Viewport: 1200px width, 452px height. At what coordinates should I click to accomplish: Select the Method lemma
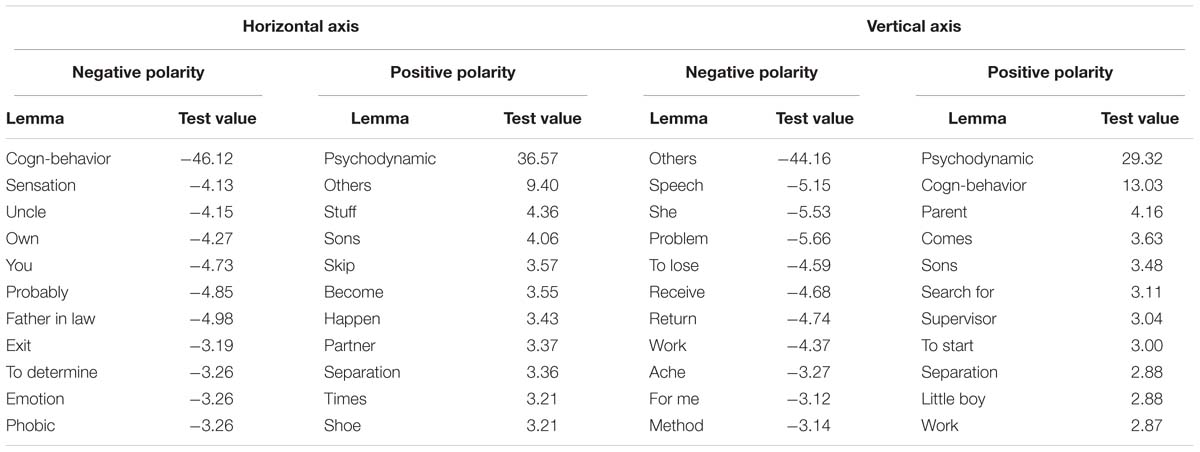click(676, 426)
